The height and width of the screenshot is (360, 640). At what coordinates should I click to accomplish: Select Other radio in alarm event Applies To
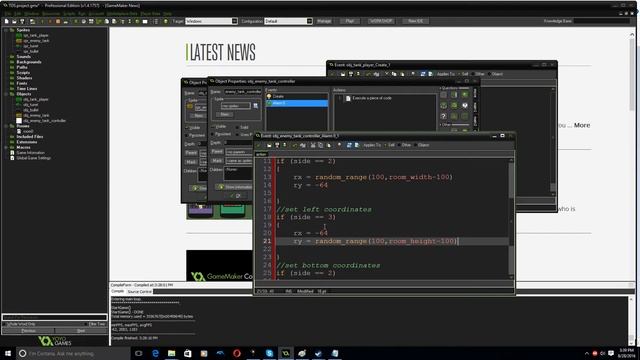coord(400,145)
